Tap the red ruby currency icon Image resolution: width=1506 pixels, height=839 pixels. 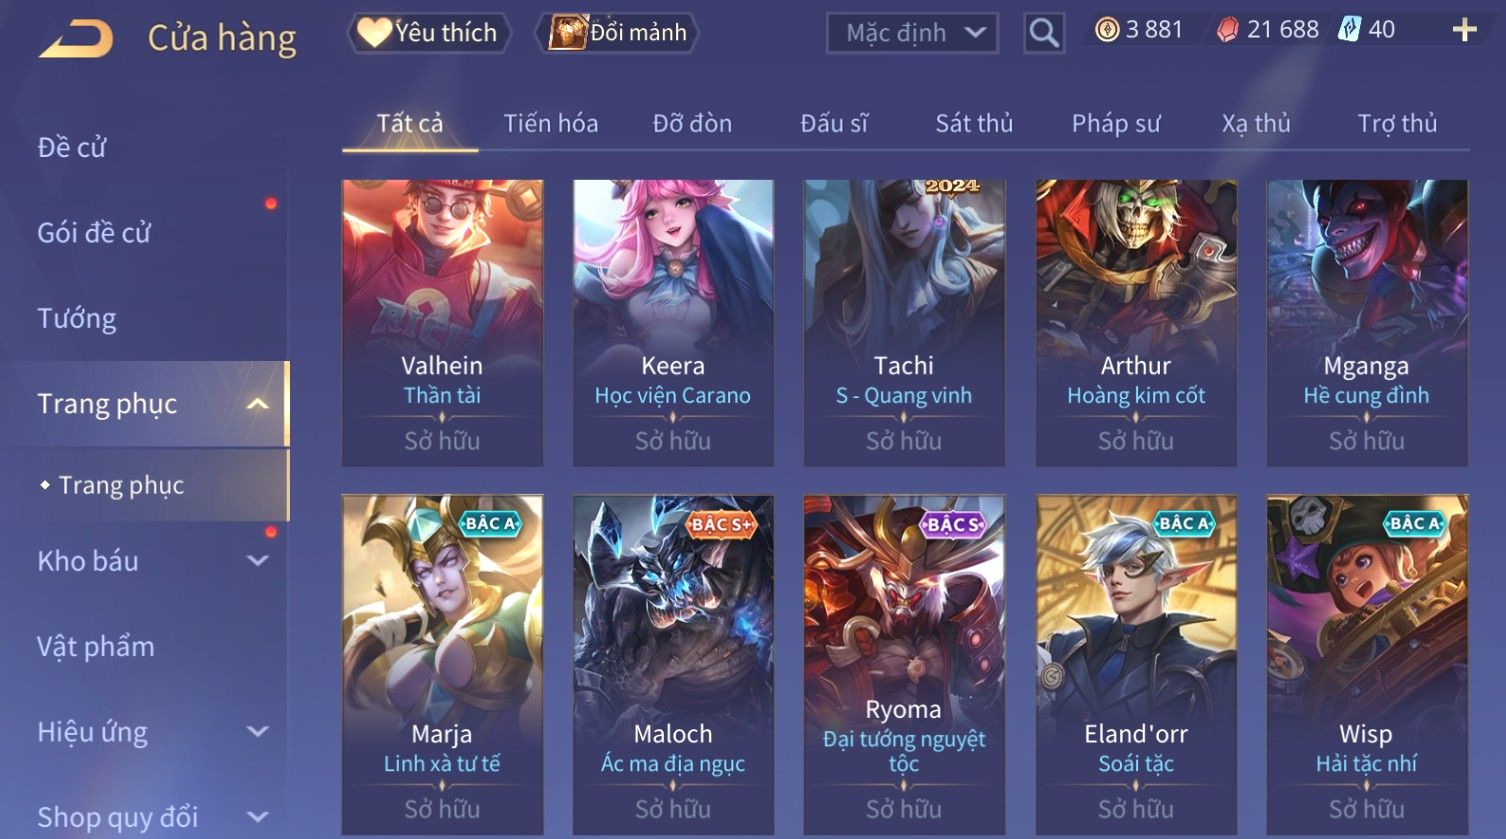click(x=1227, y=30)
